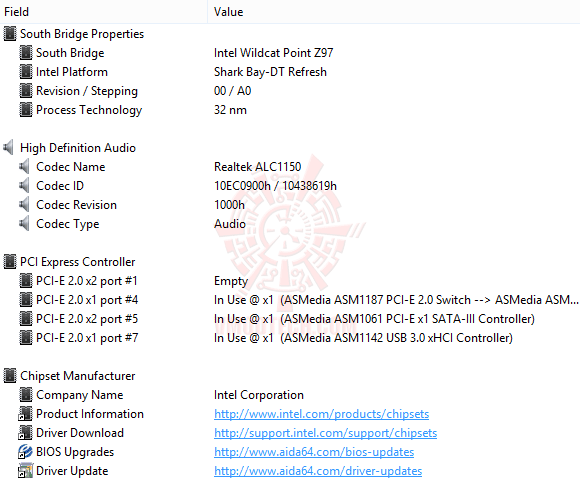This screenshot has height=488, width=580.
Task: Click the Realtek ALC1150 value
Action: (257, 167)
